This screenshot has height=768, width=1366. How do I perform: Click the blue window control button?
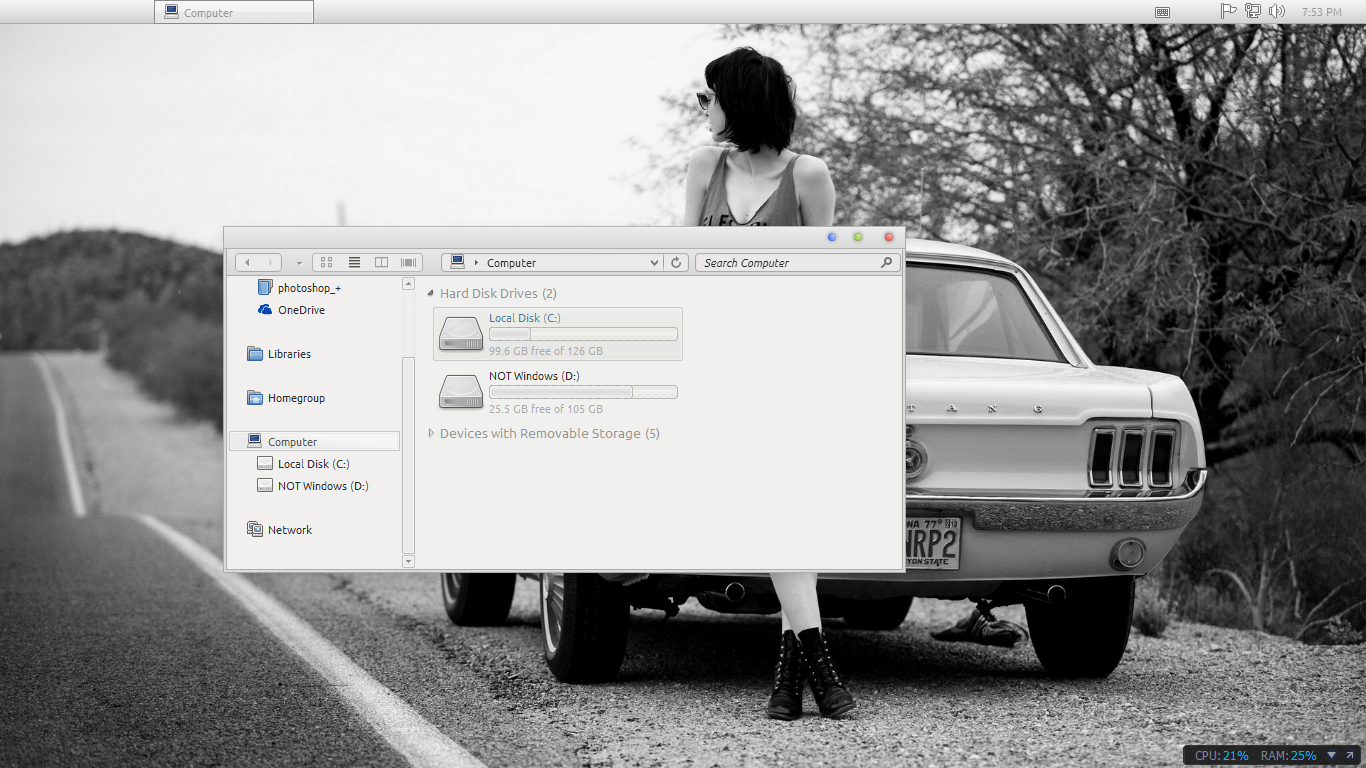pos(832,237)
